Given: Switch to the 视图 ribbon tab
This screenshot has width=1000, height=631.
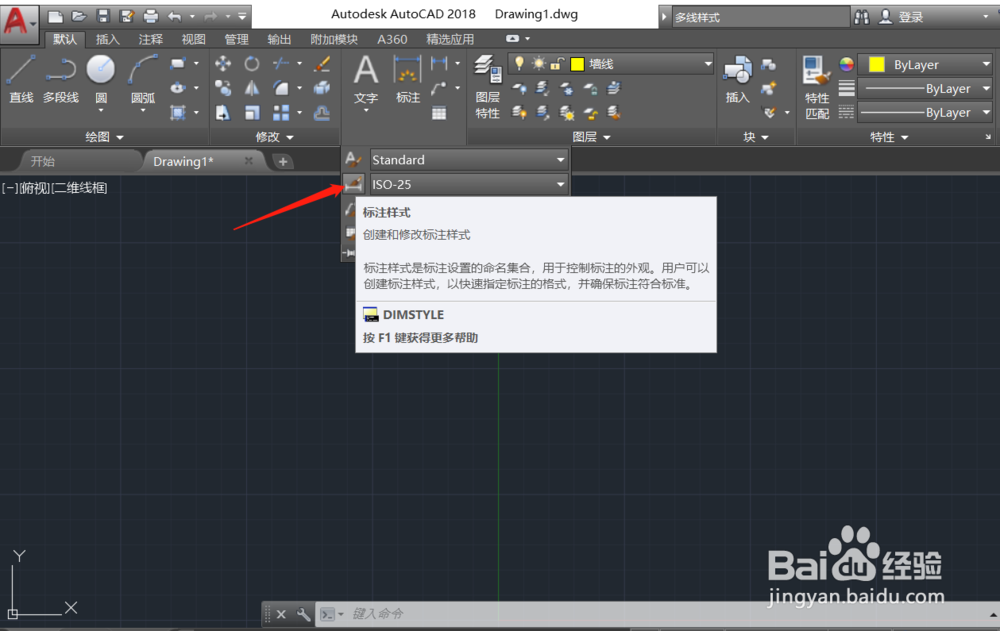Looking at the screenshot, I should (193, 40).
